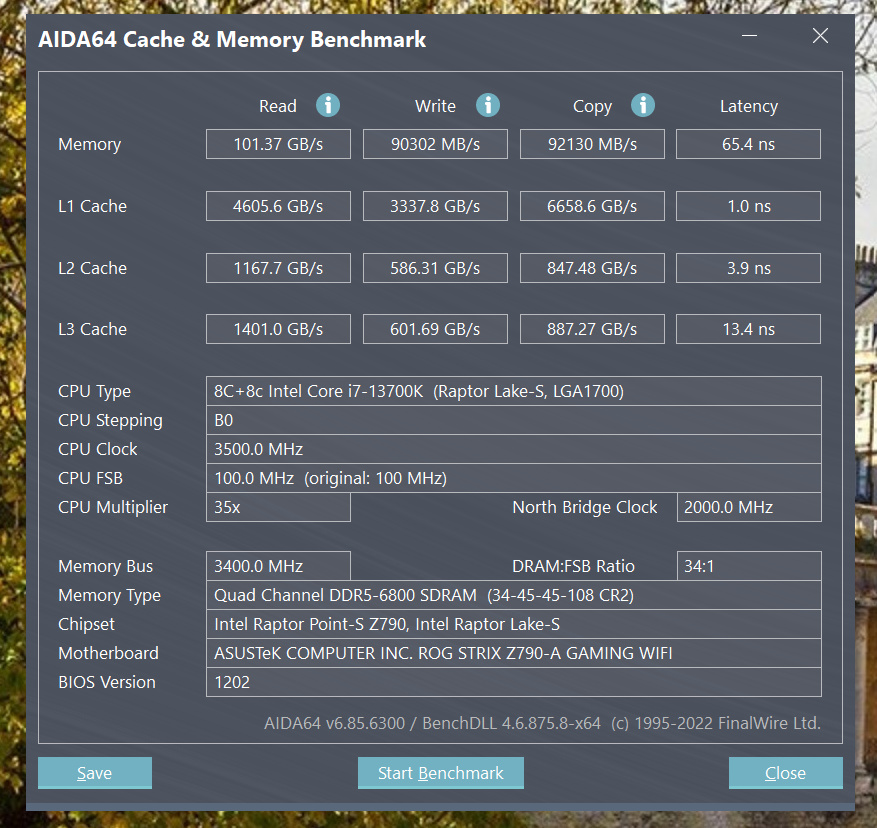Click the Read info icon
The width and height of the screenshot is (877, 828).
pyautogui.click(x=328, y=105)
